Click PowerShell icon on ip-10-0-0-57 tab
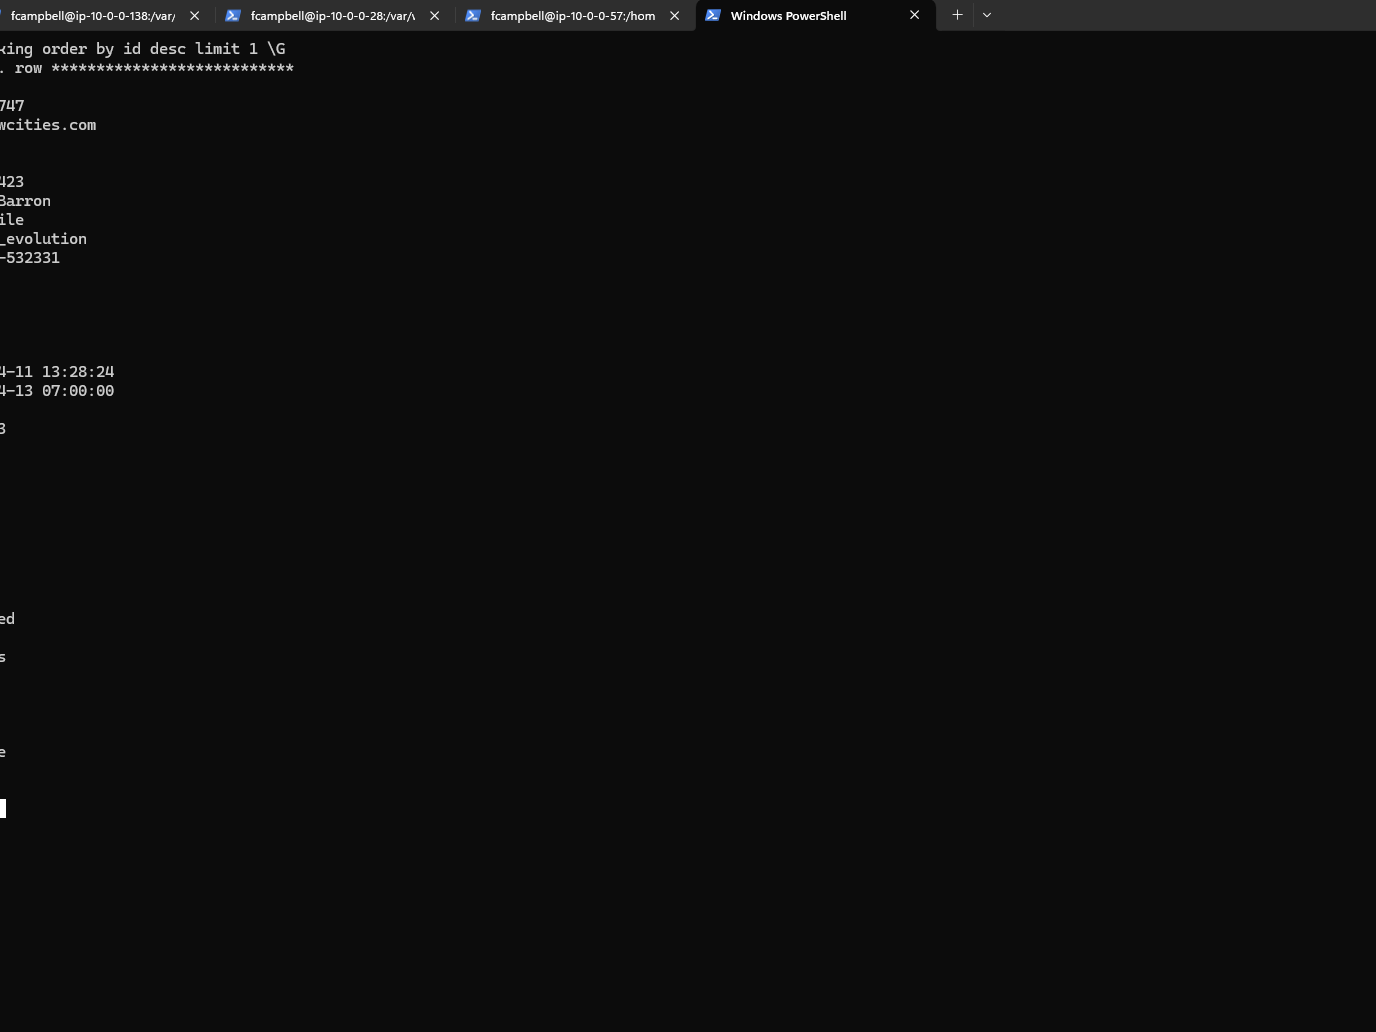 coord(473,16)
